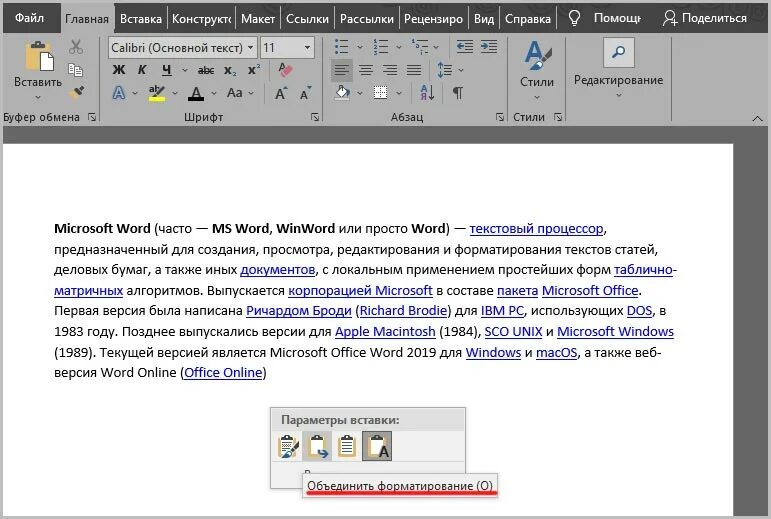Paste keeping source formatting option

[288, 446]
